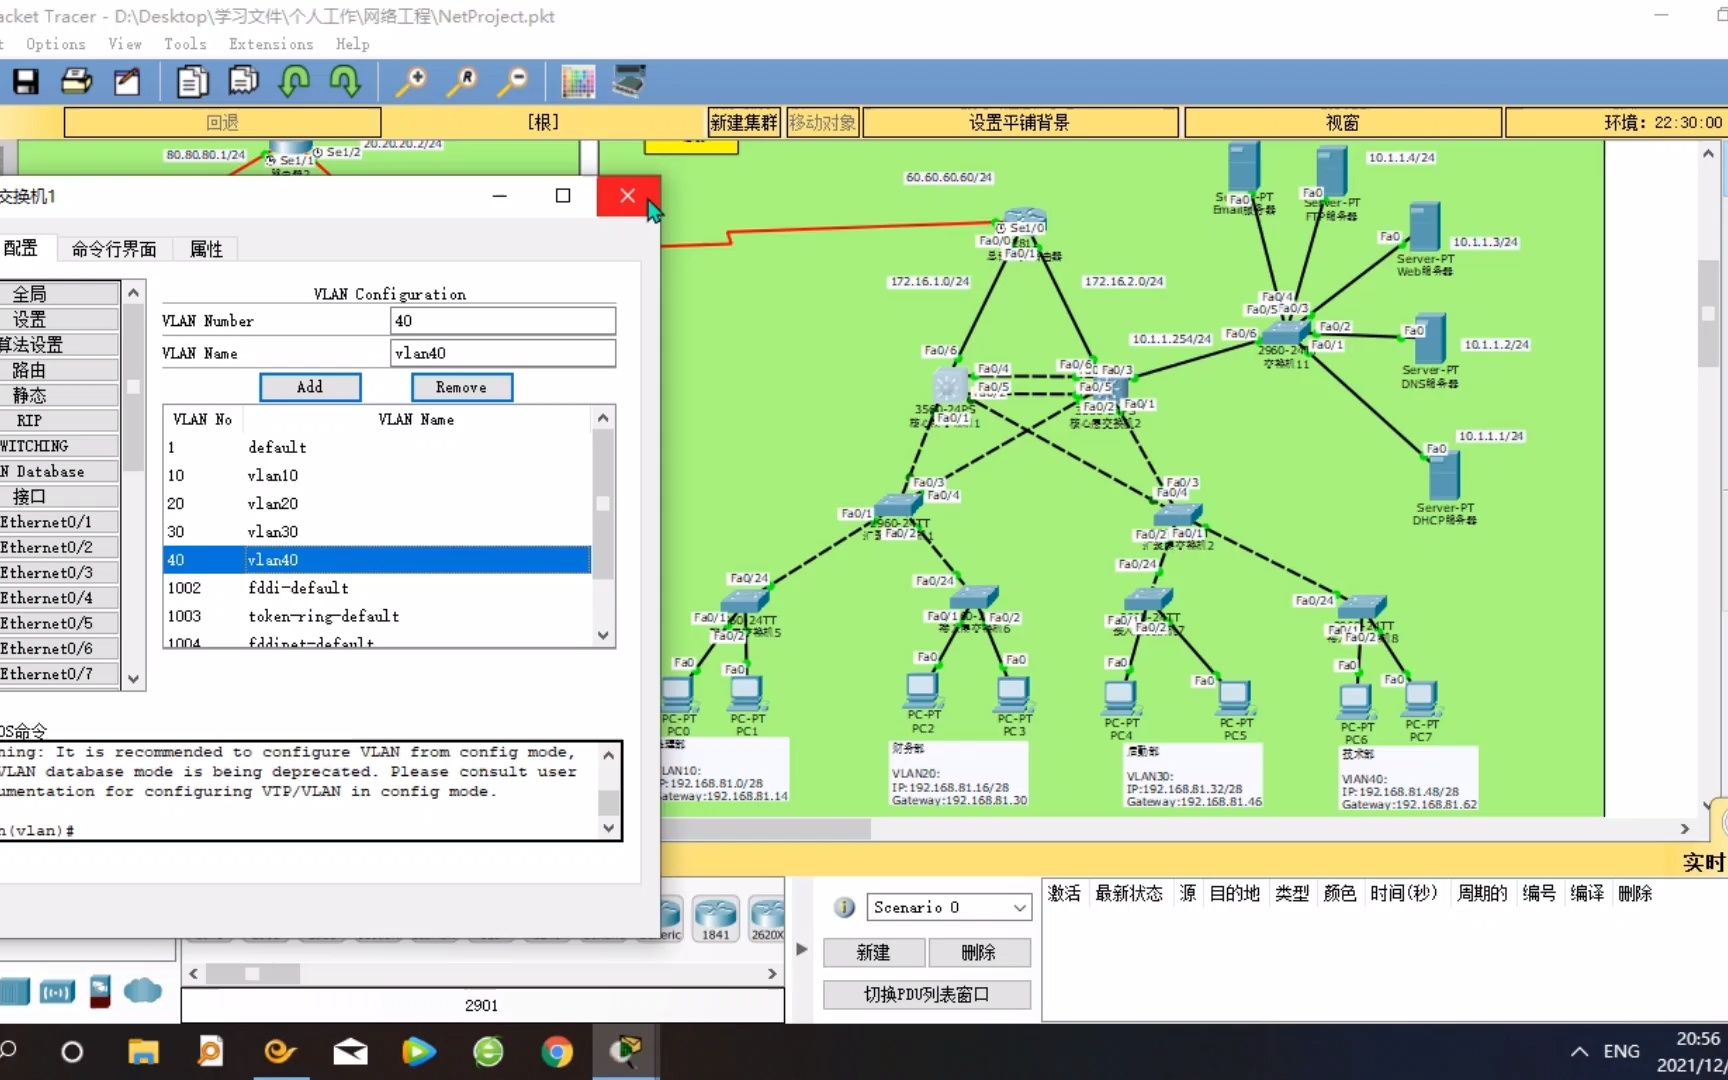
Task: Click the green Redo arrow
Action: coord(345,82)
